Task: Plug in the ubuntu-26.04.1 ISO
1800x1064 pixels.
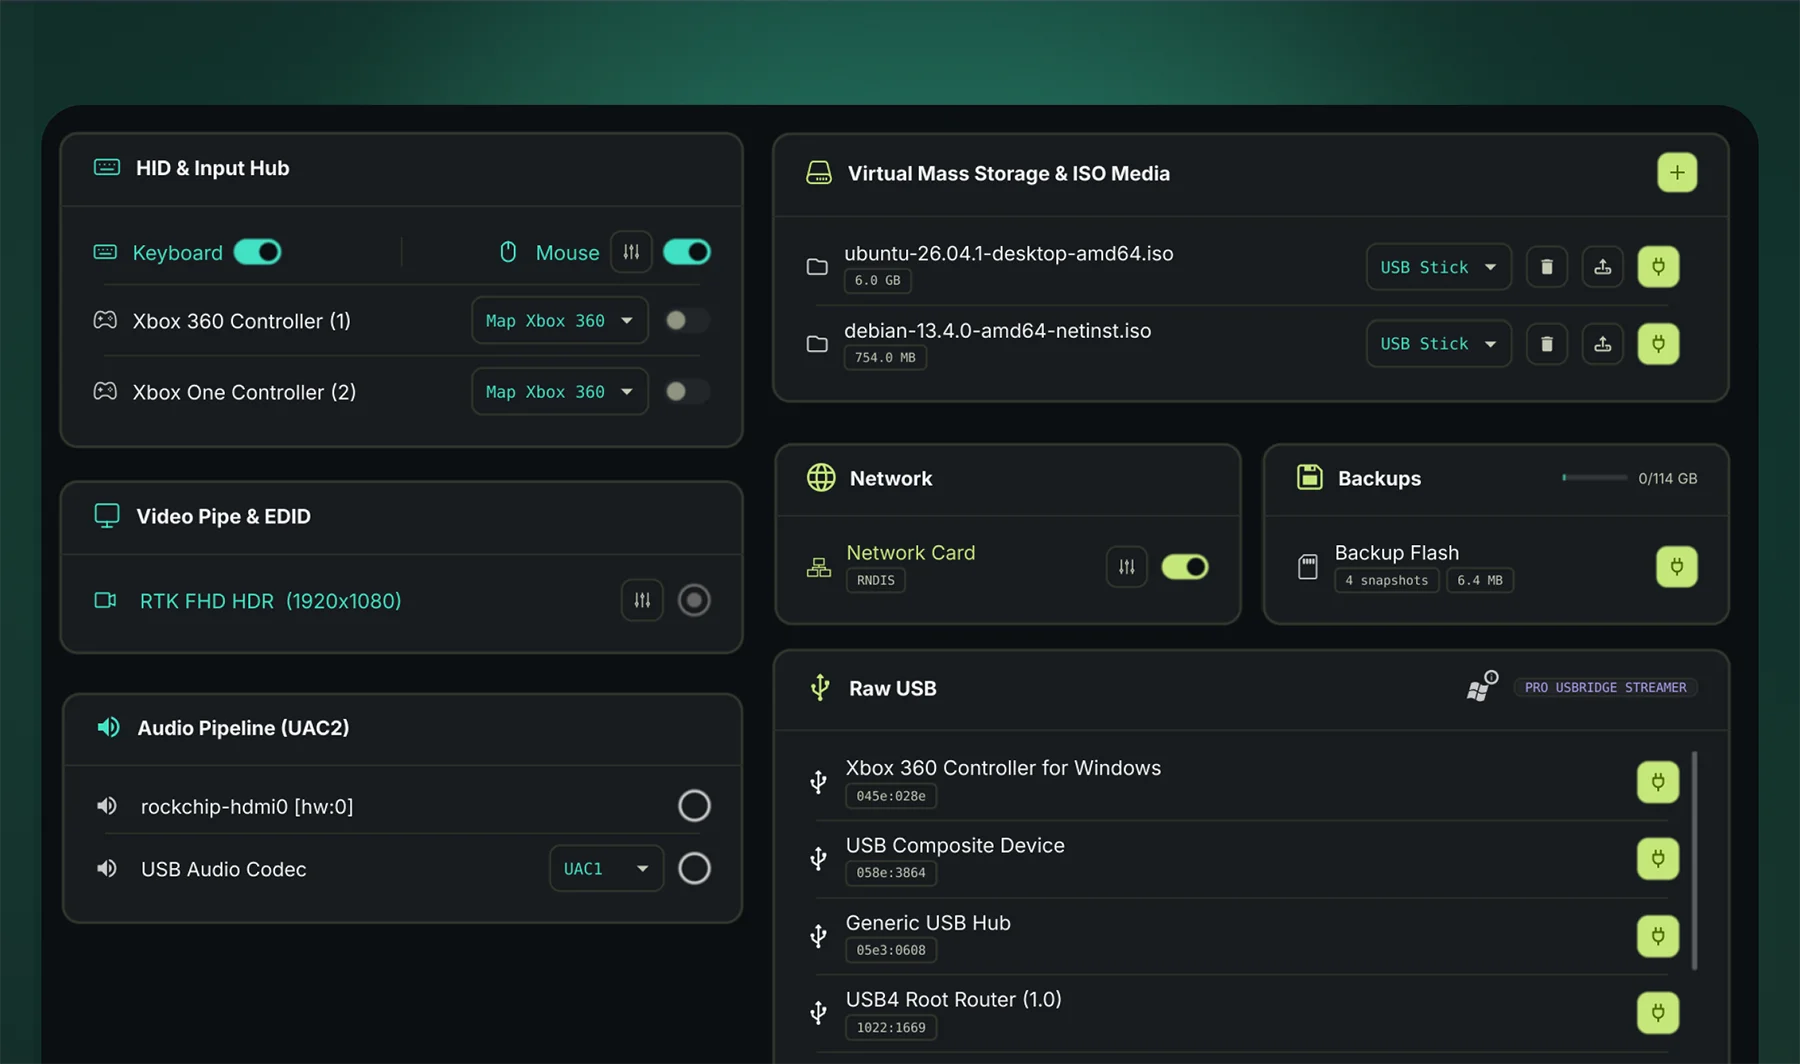Action: (x=1658, y=267)
